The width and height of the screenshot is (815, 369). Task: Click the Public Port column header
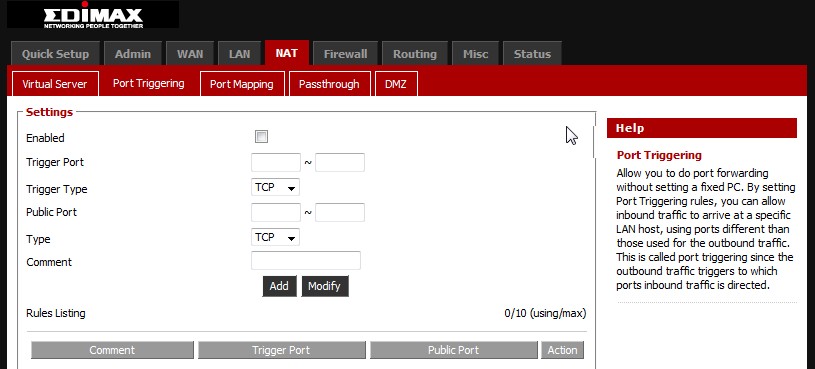coord(453,350)
